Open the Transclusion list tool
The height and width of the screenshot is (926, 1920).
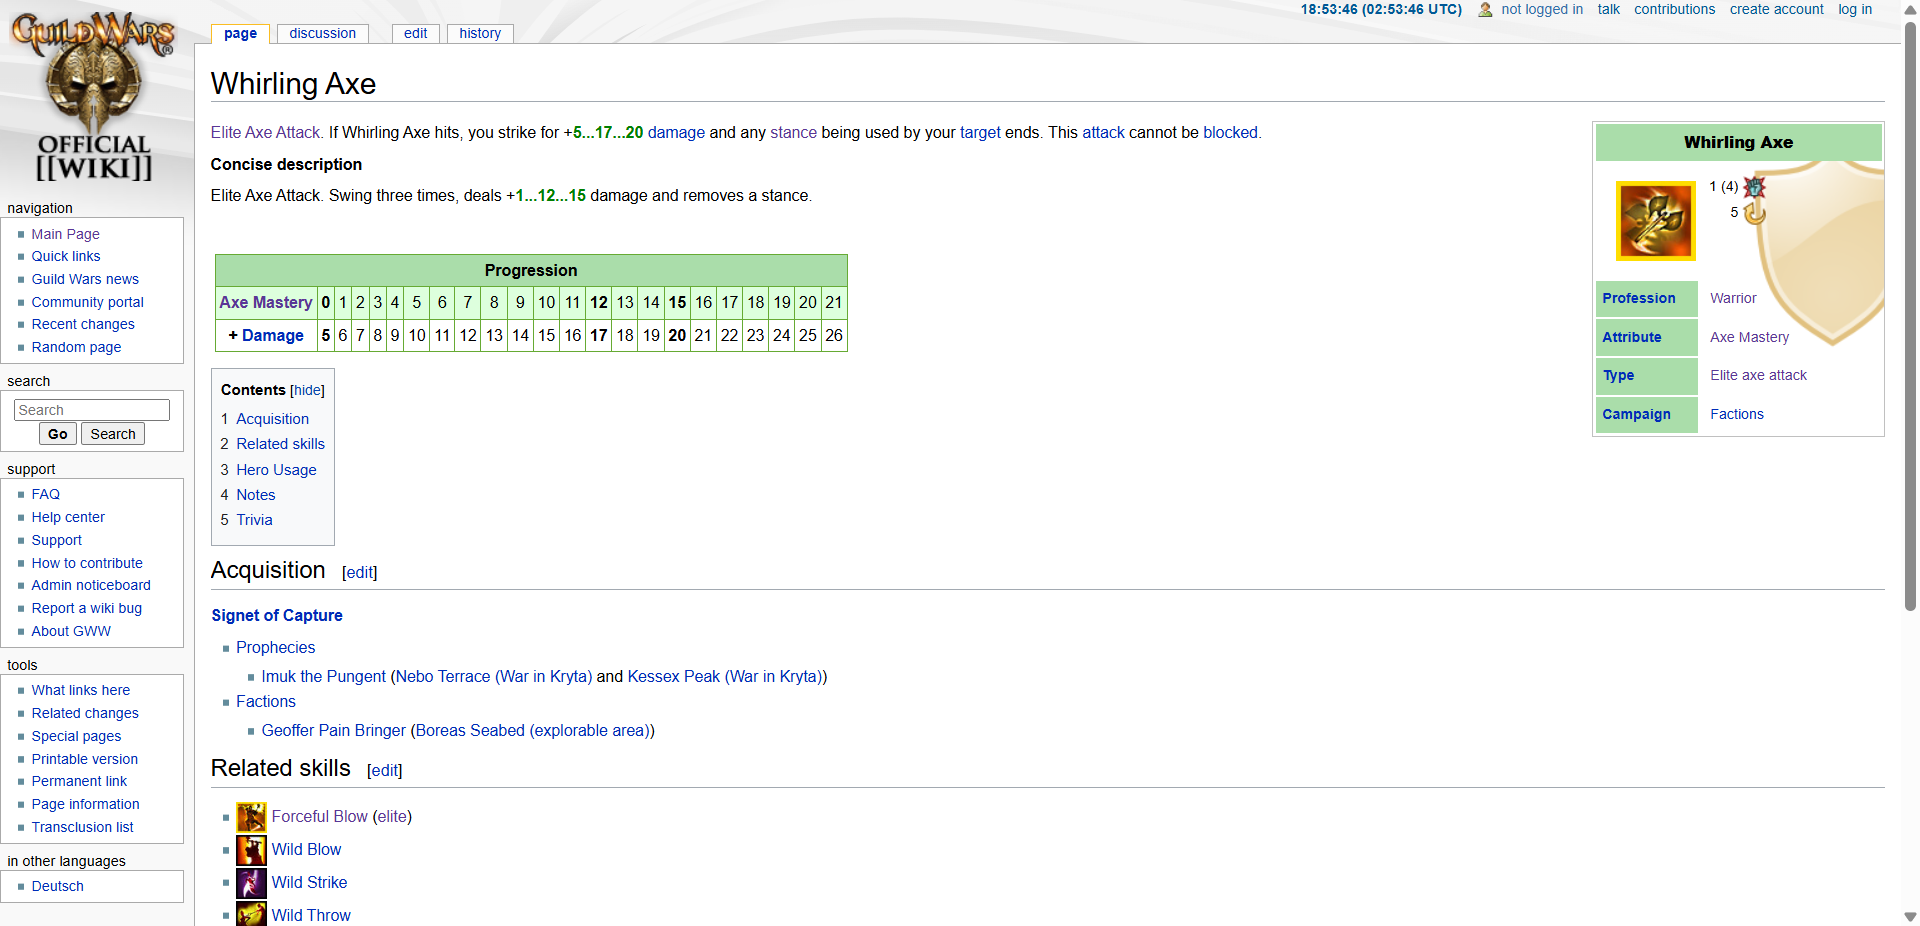click(x=82, y=827)
